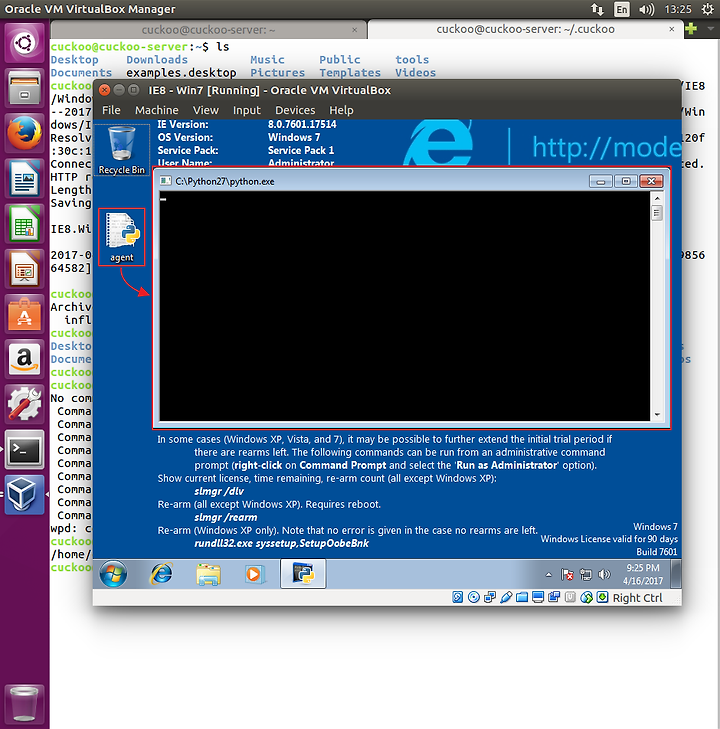Select the agent Python file icon
720x729 pixels.
[x=122, y=237]
